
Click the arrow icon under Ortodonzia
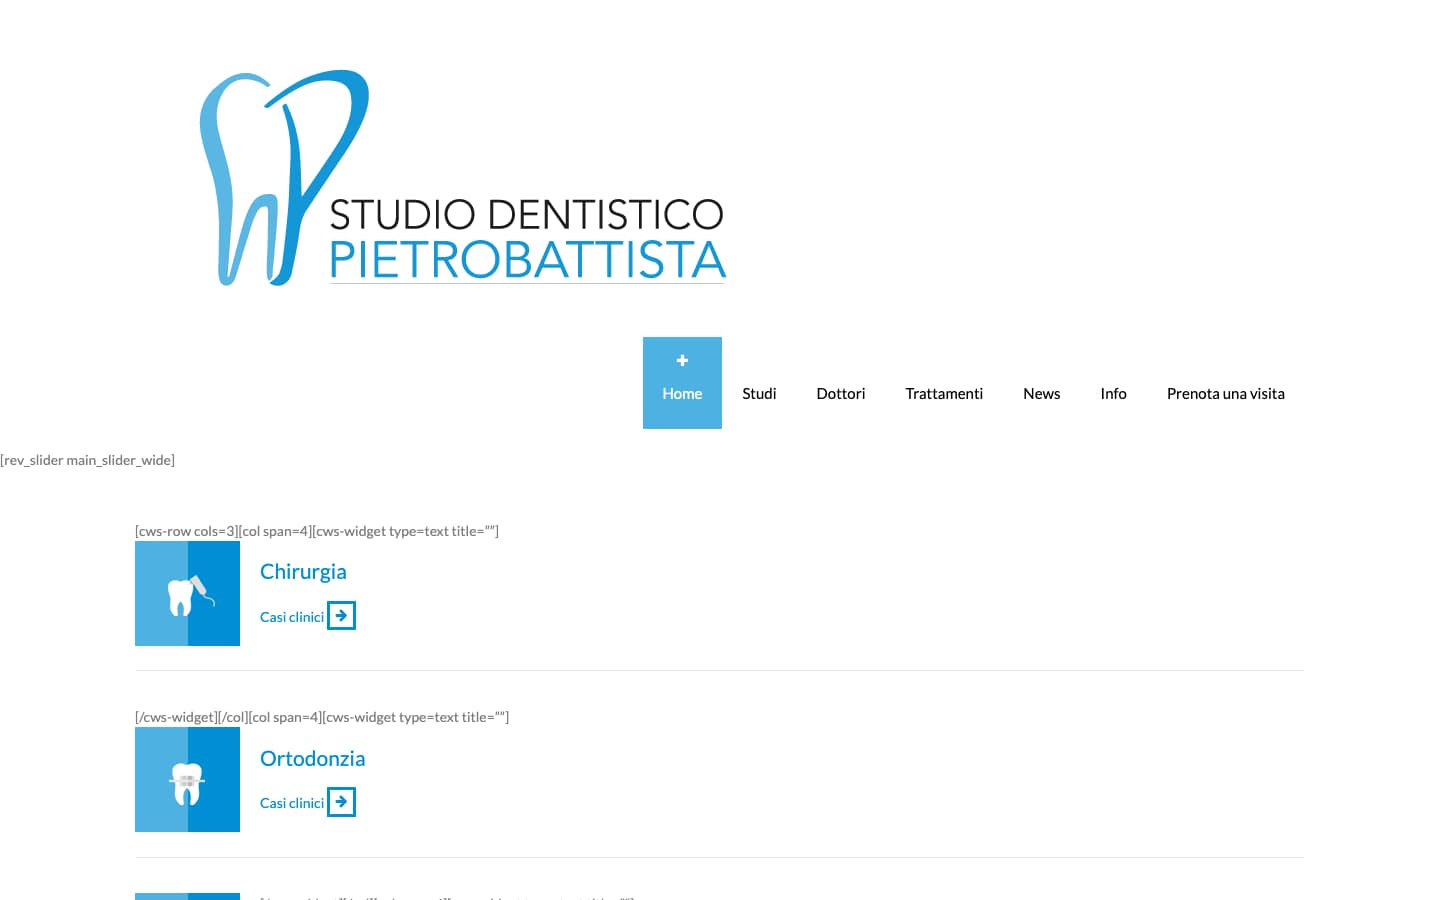(x=341, y=802)
